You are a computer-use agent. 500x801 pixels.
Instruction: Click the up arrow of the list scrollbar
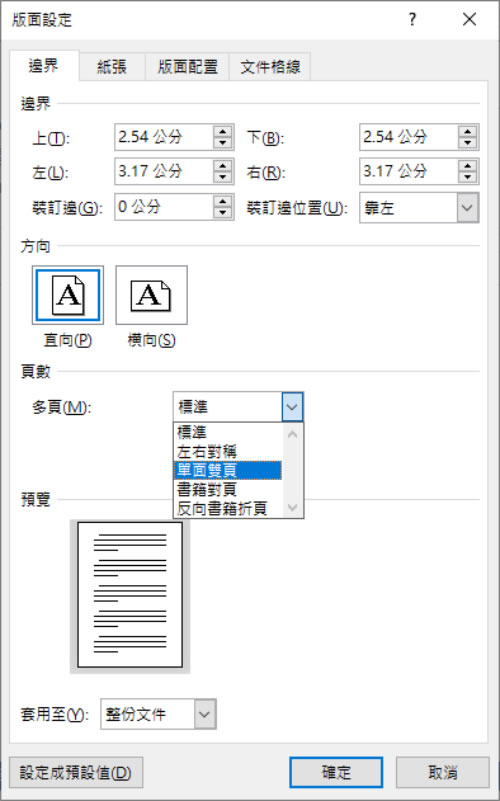[x=292, y=435]
